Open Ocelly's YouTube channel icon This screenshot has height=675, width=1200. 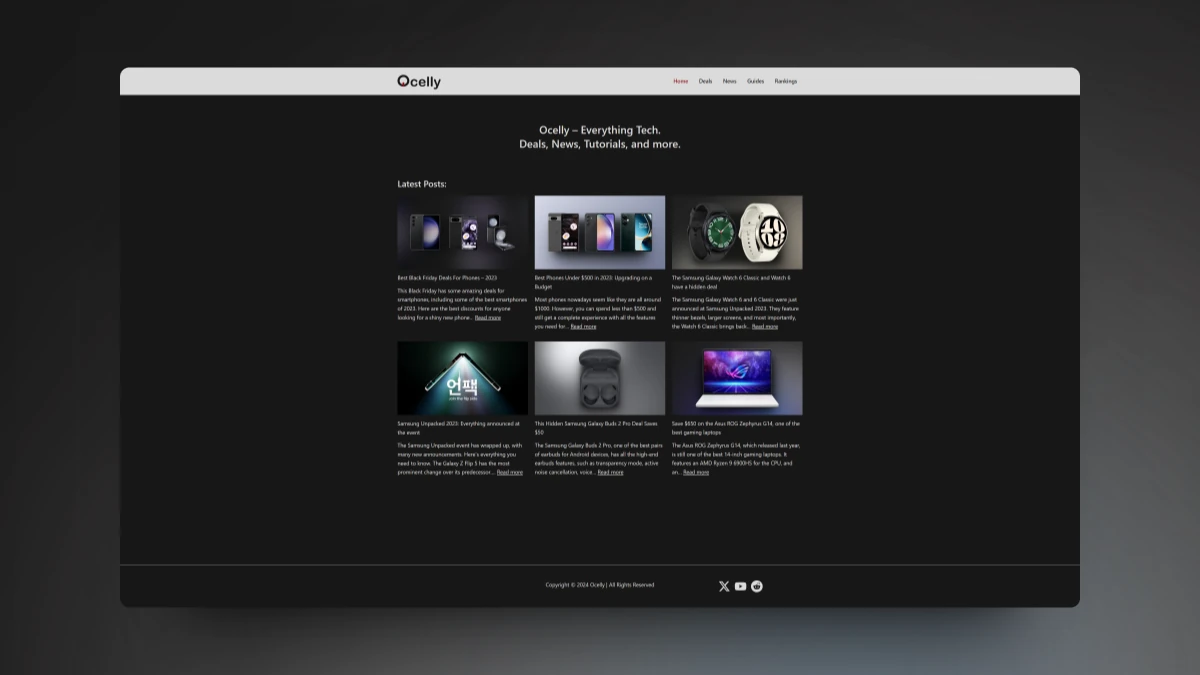(740, 586)
